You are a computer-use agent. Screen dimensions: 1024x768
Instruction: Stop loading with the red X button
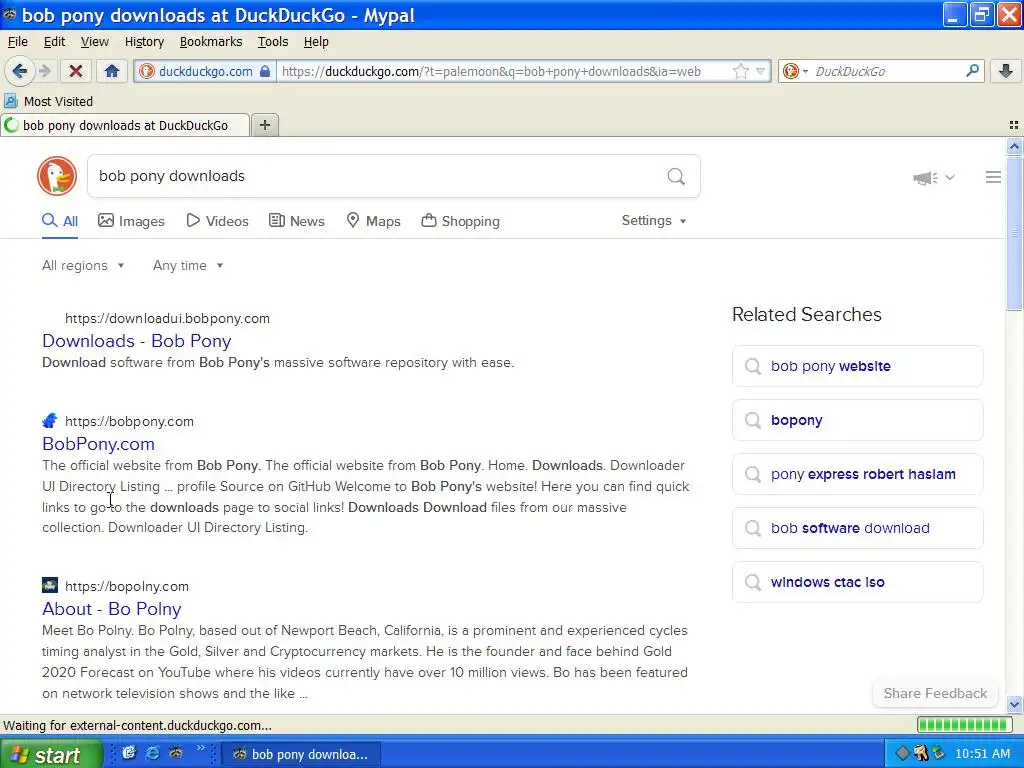[x=76, y=71]
